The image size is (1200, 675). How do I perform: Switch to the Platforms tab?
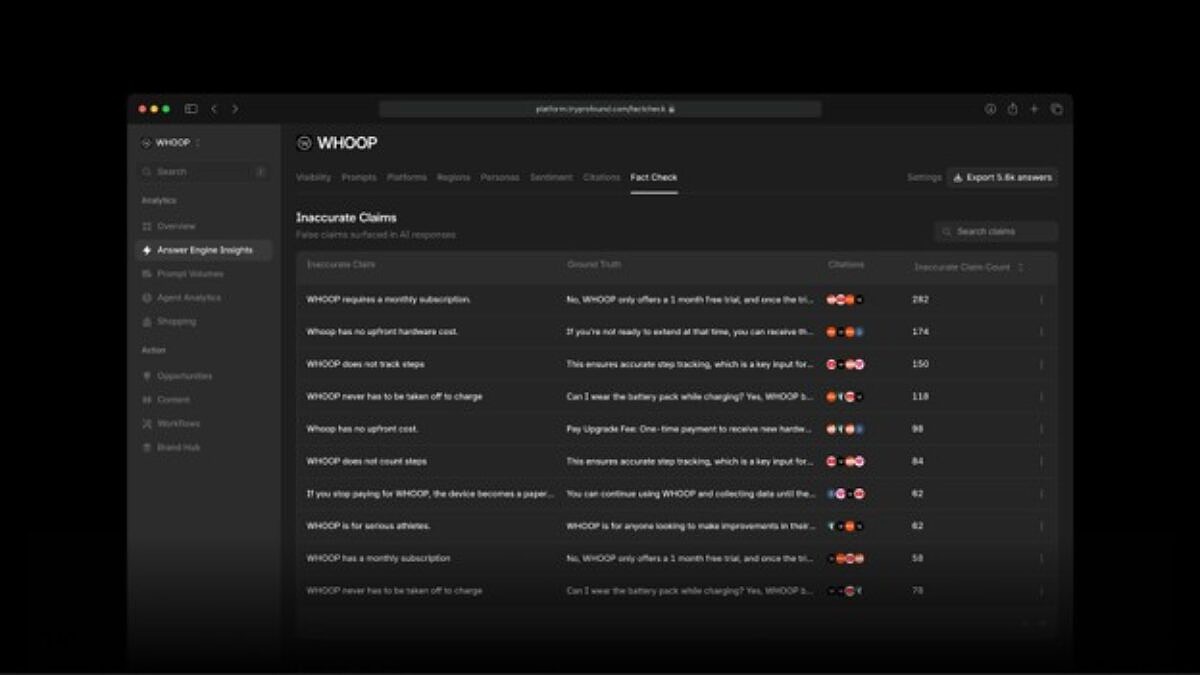[407, 177]
